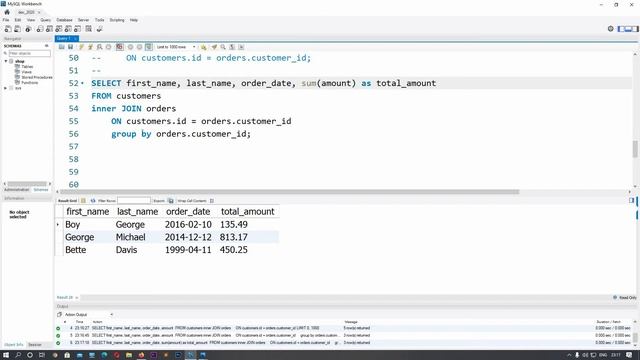The height and width of the screenshot is (360, 640).
Task: Click the new SQL tab icon in main toolbar
Action: coord(8,29)
